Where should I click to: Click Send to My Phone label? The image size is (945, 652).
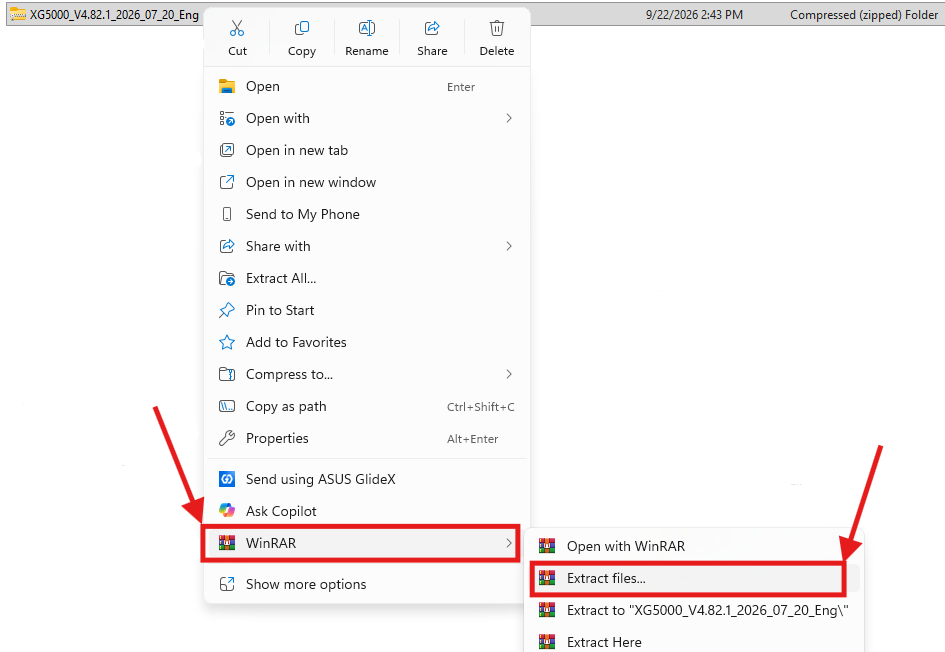coord(303,215)
